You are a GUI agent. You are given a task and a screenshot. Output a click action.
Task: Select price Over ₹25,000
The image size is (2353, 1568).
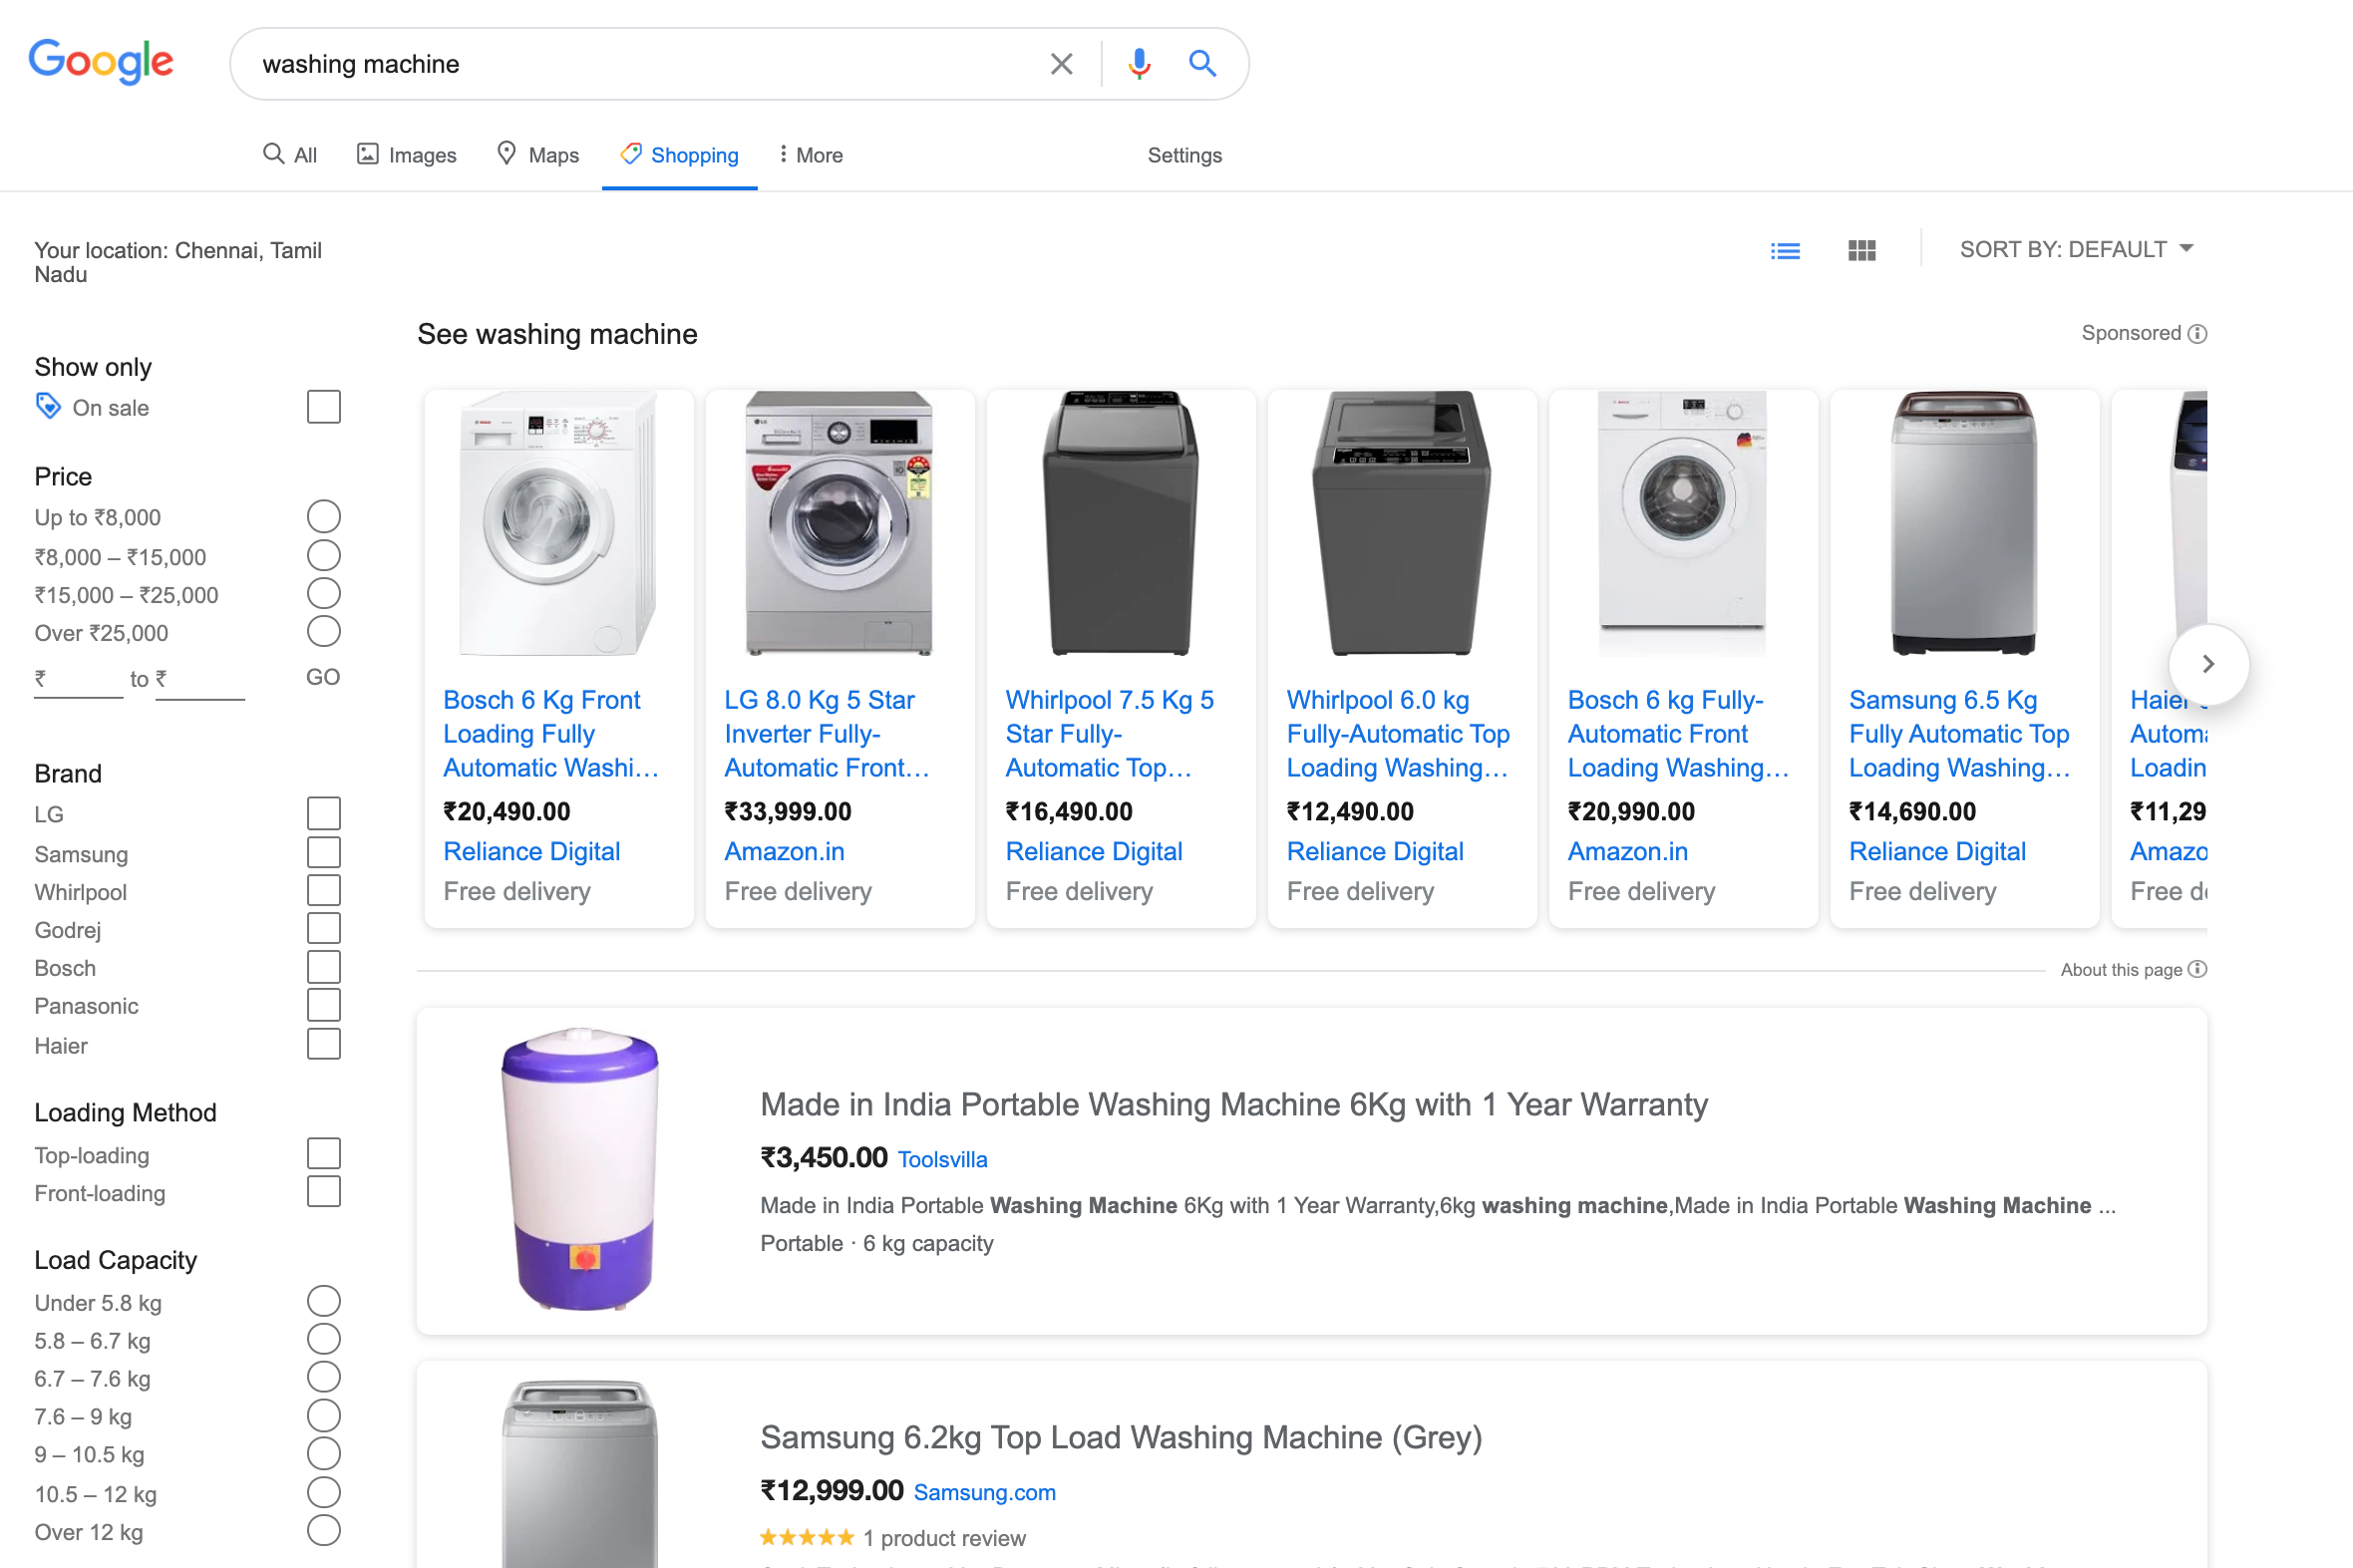[324, 632]
